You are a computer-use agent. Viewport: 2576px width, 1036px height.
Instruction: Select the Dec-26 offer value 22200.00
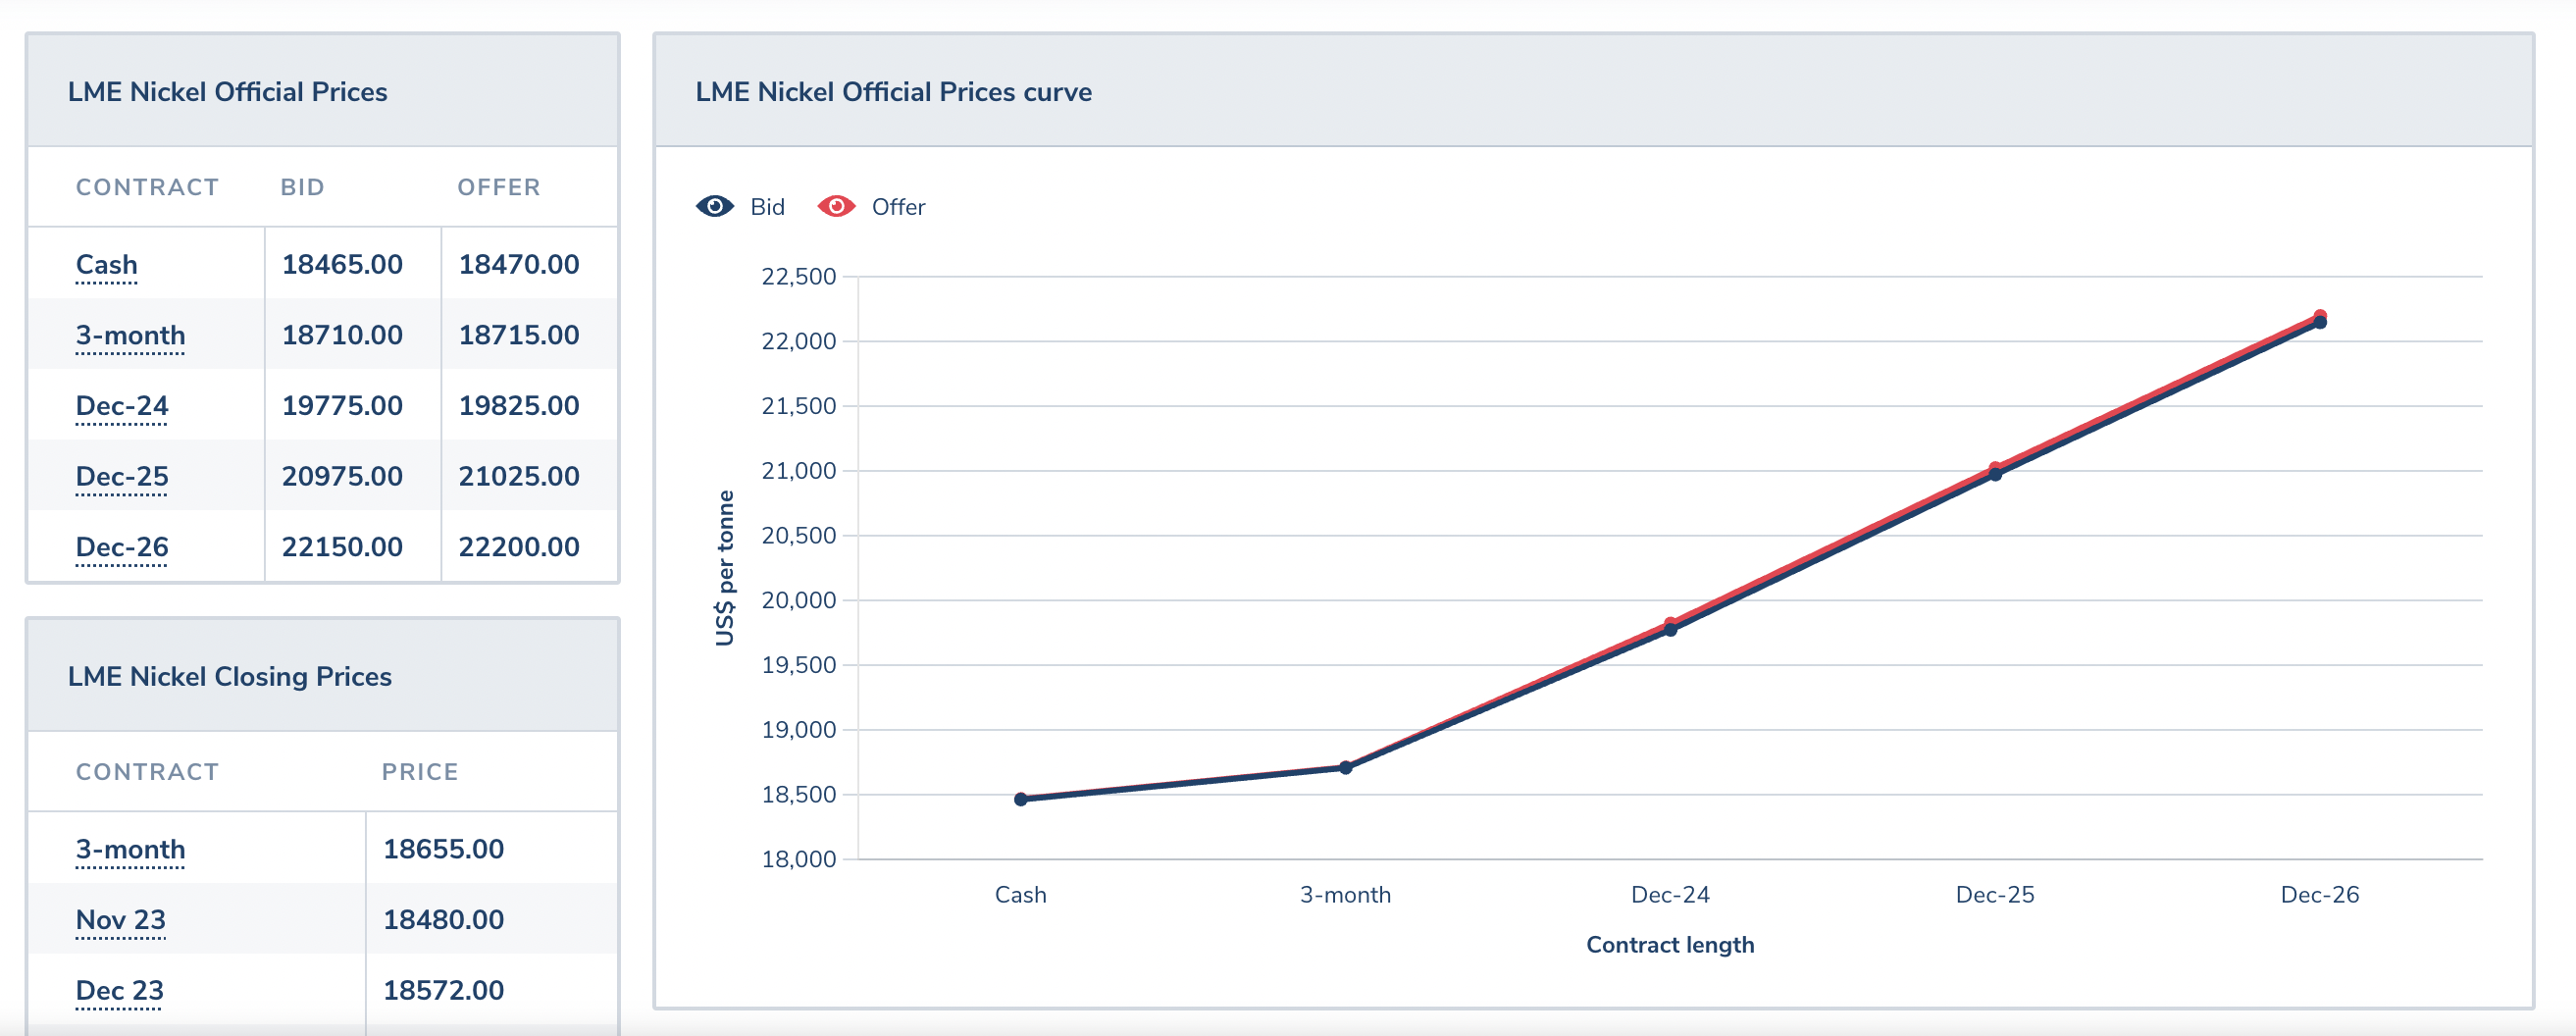(x=519, y=547)
